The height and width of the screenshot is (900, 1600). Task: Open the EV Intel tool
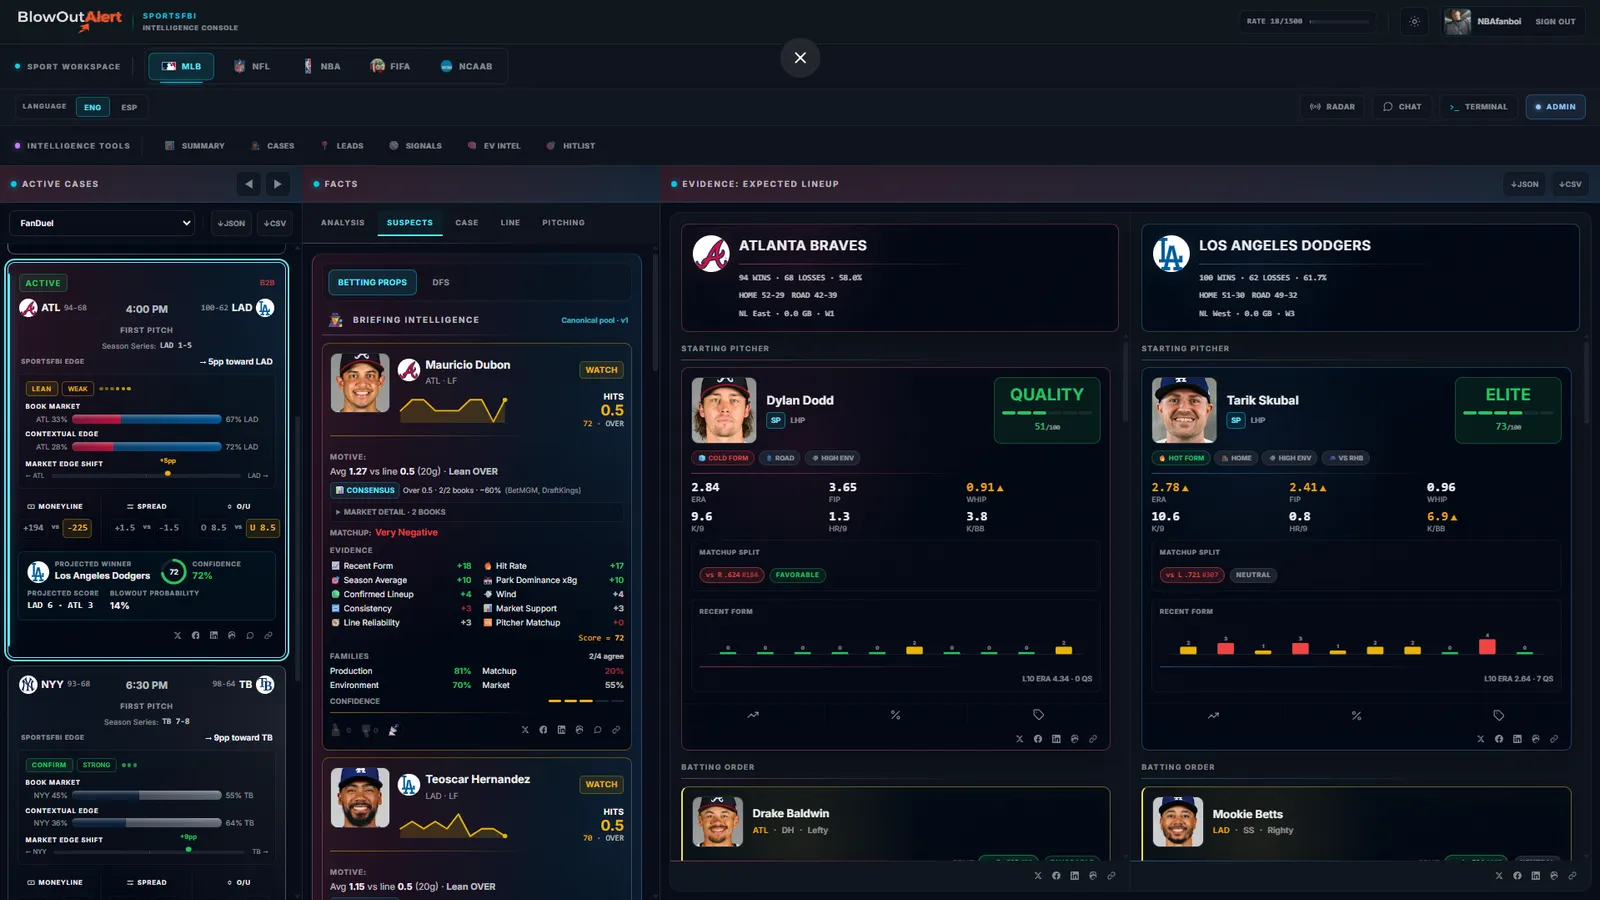pyautogui.click(x=494, y=146)
